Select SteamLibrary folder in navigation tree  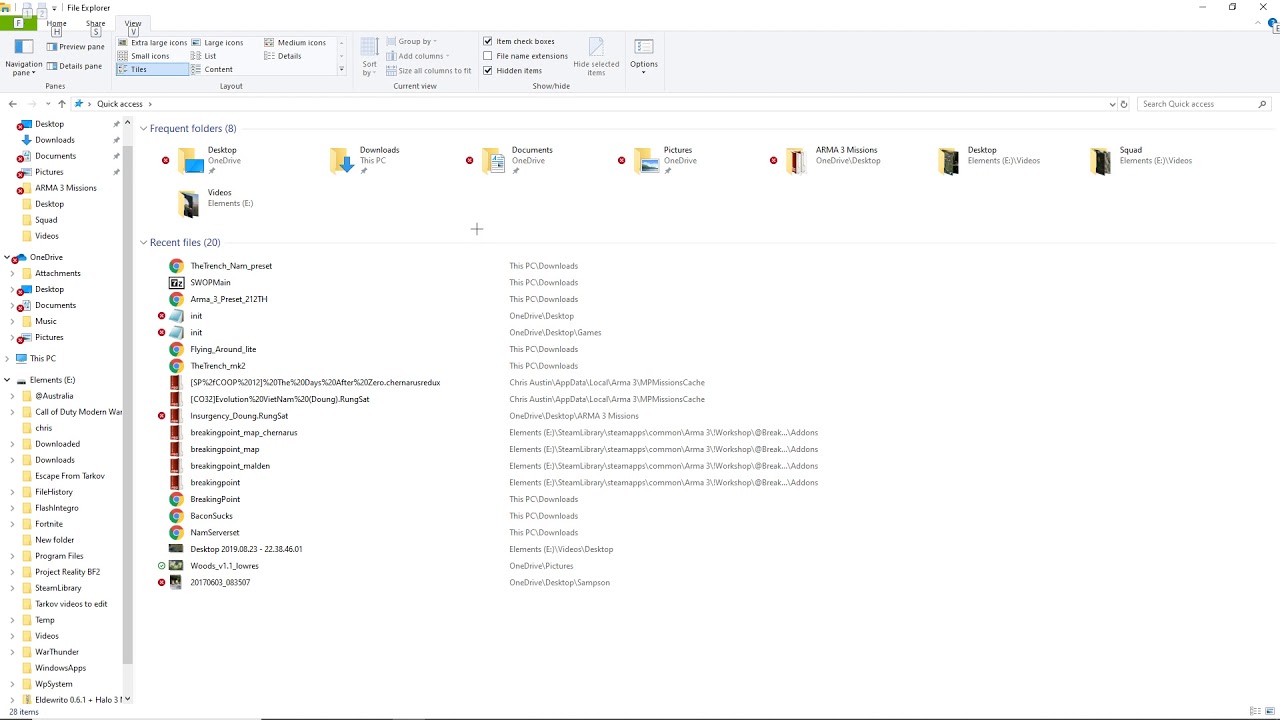click(58, 588)
